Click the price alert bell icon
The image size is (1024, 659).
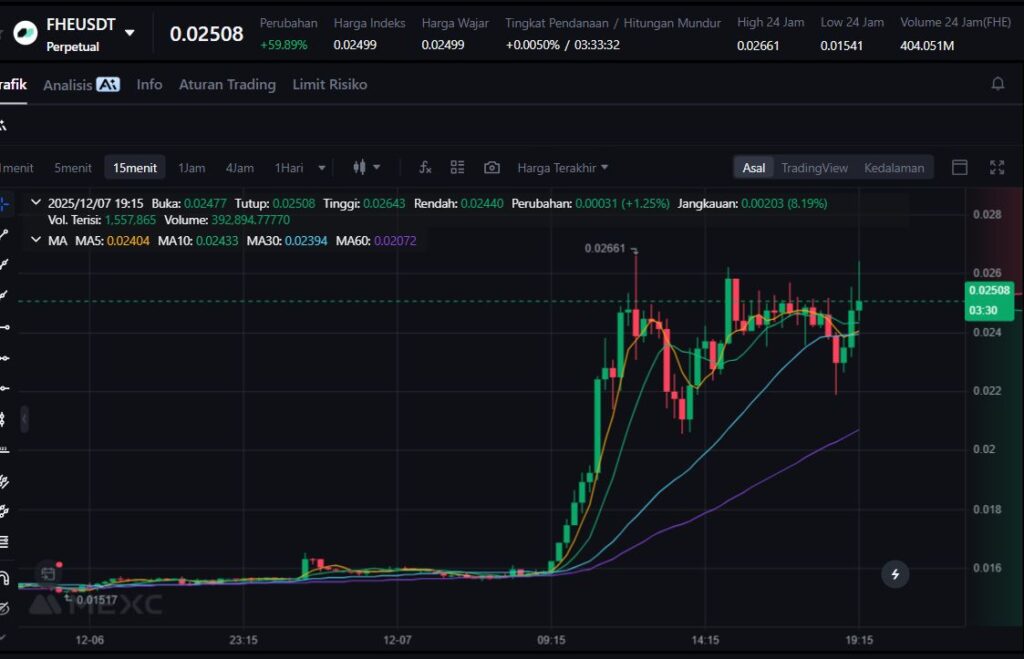pos(997,85)
